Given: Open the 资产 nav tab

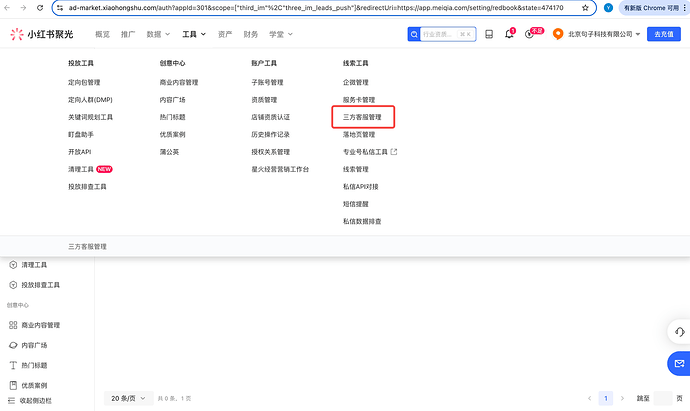Looking at the screenshot, I should click(225, 34).
